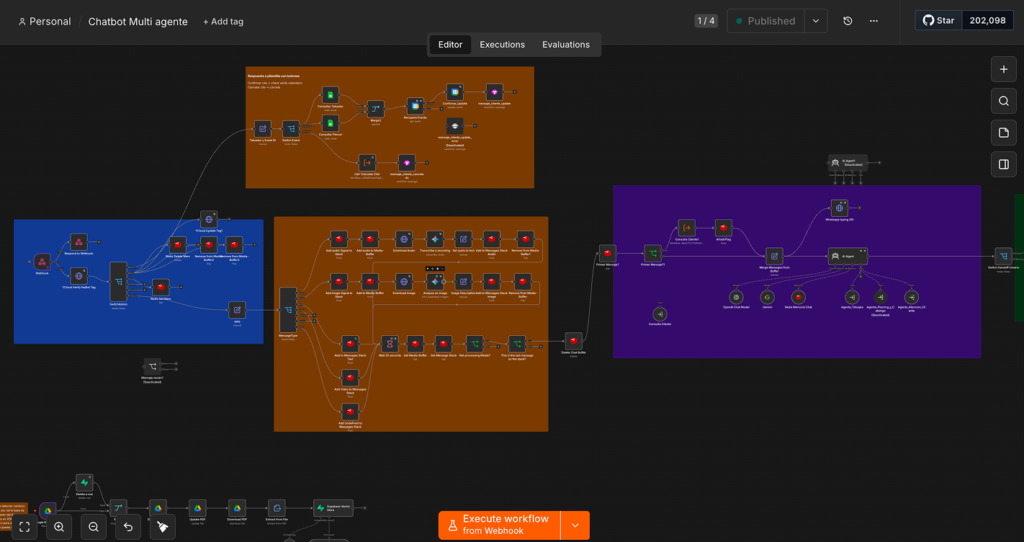Image resolution: width=1024 pixels, height=542 pixels.
Task: Select the Analyze an image node
Action: coord(435,281)
